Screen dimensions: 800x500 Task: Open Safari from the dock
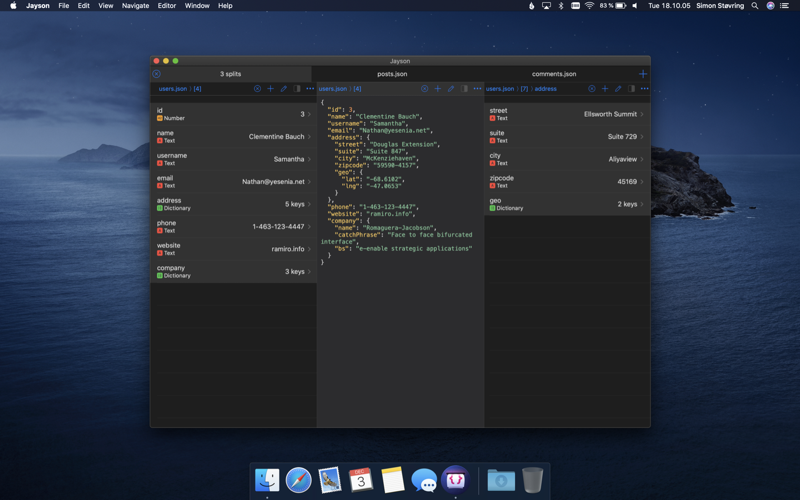[298, 480]
